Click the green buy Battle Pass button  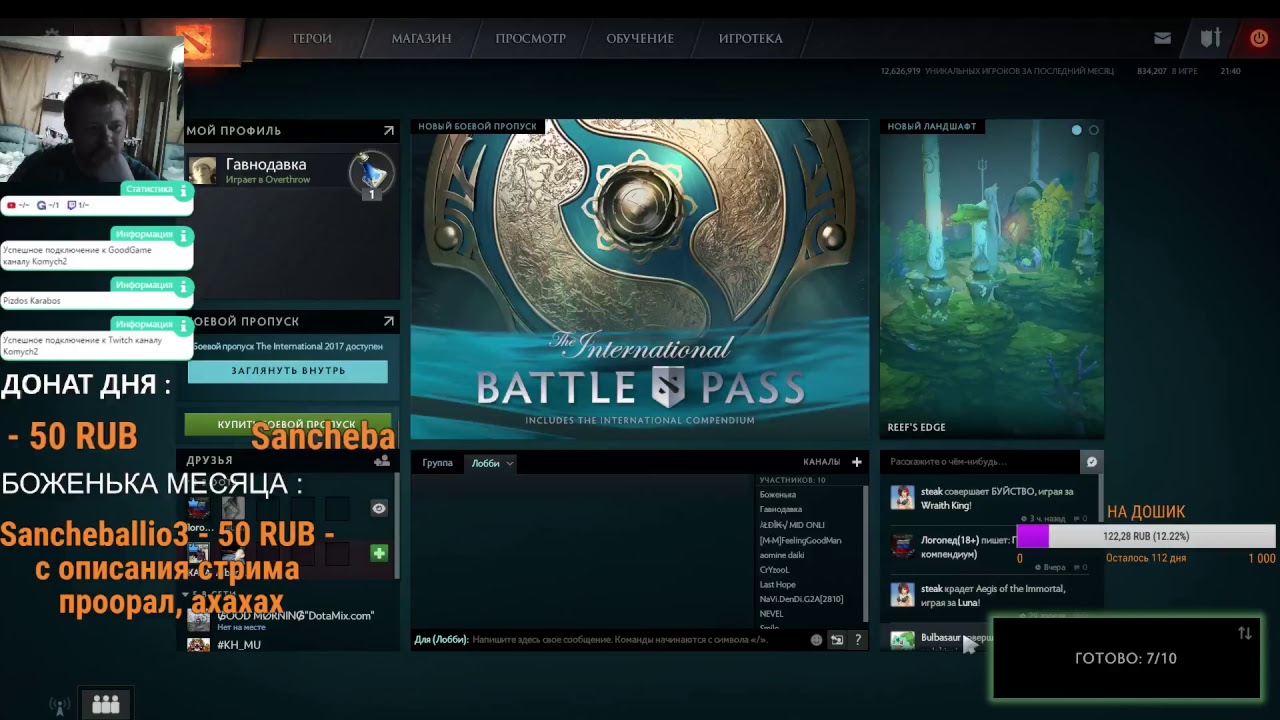(x=288, y=424)
